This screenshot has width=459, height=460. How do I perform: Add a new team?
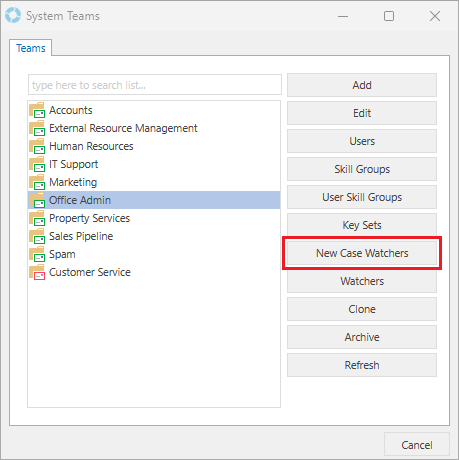coord(362,85)
